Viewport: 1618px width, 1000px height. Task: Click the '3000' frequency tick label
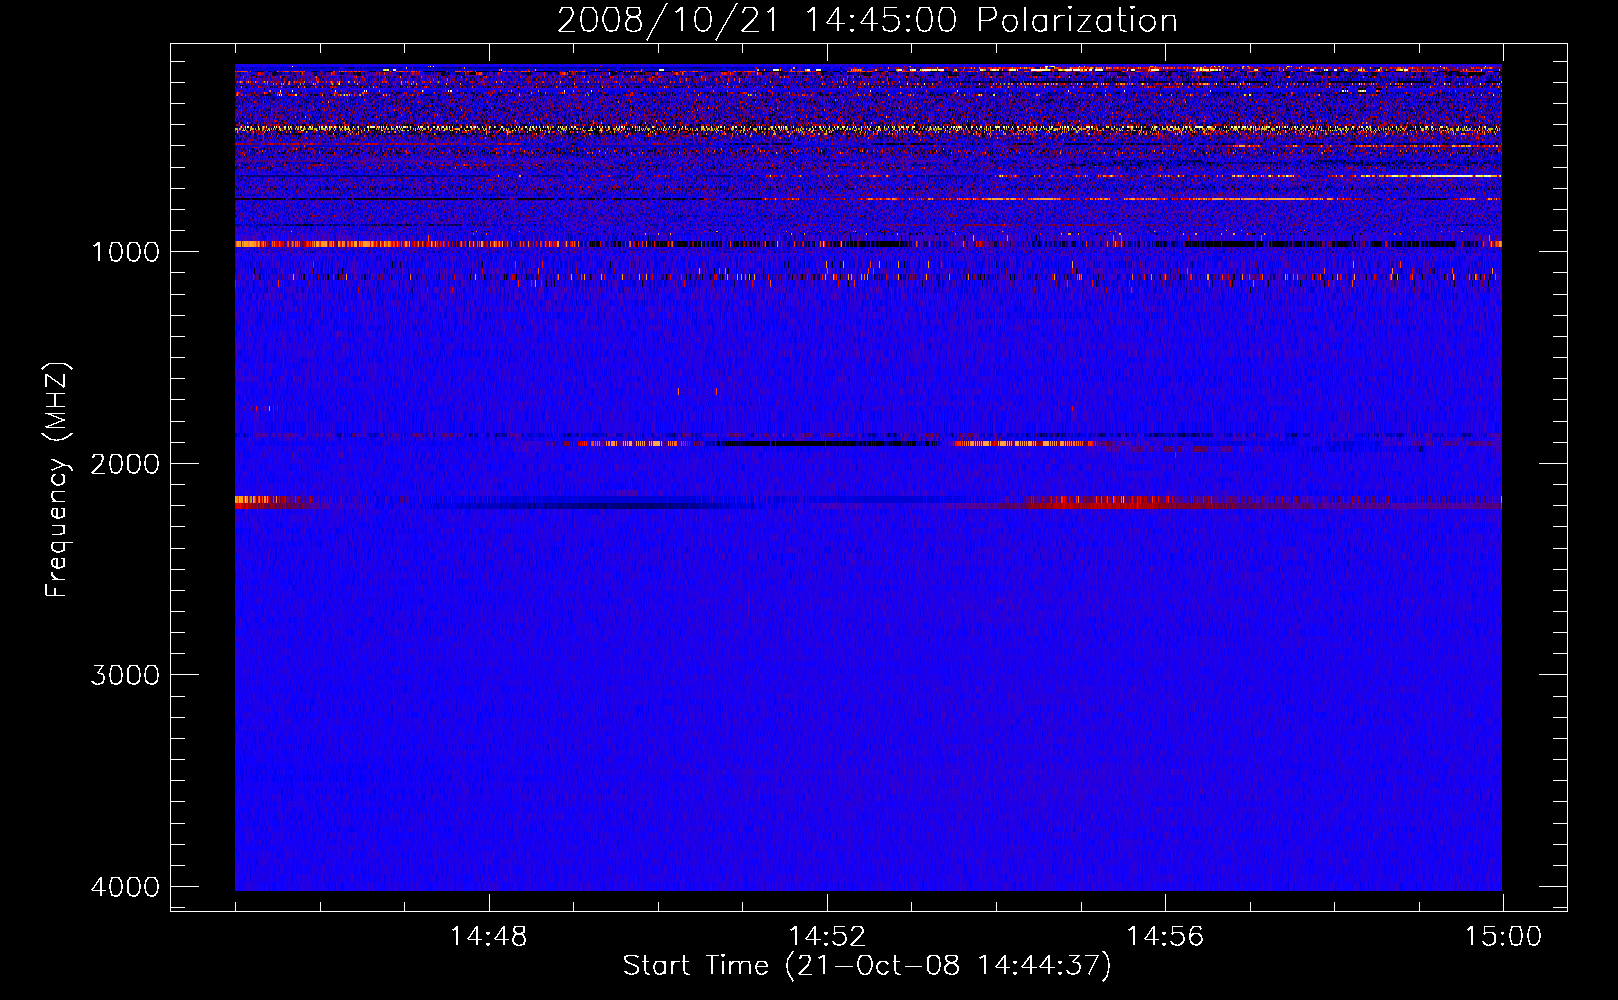coord(125,675)
